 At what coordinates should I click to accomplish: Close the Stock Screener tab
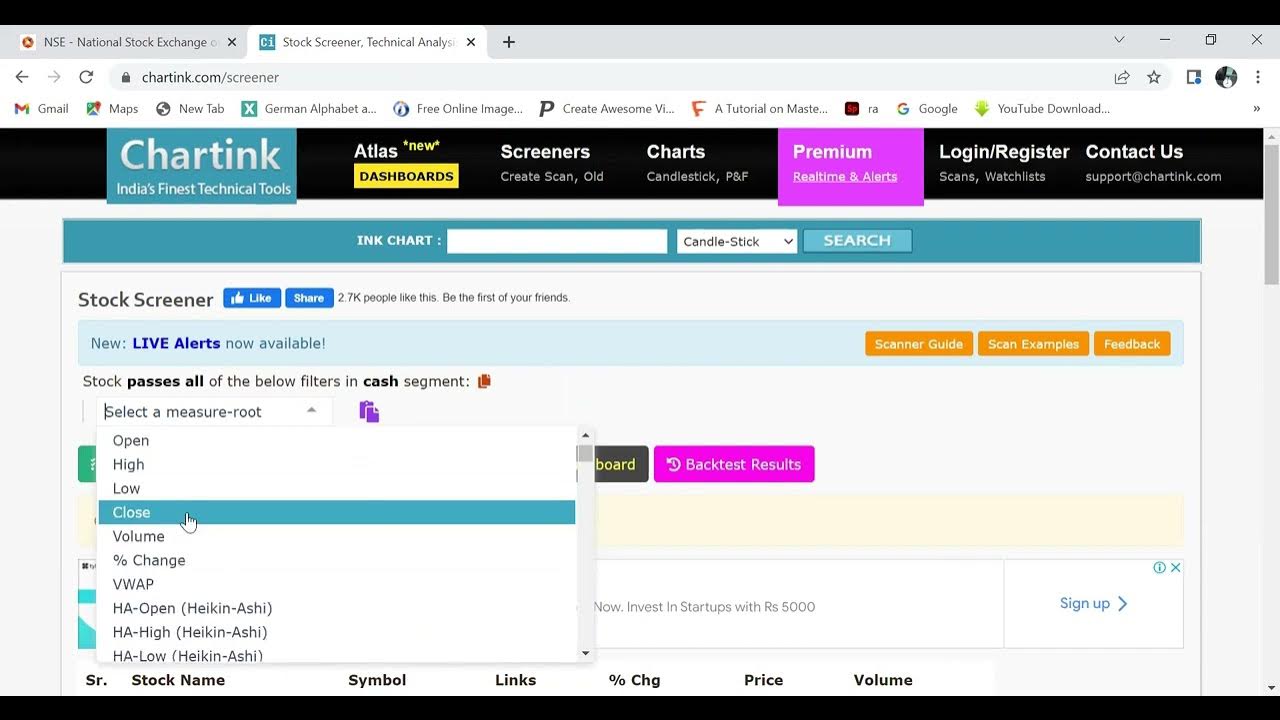pyautogui.click(x=471, y=42)
